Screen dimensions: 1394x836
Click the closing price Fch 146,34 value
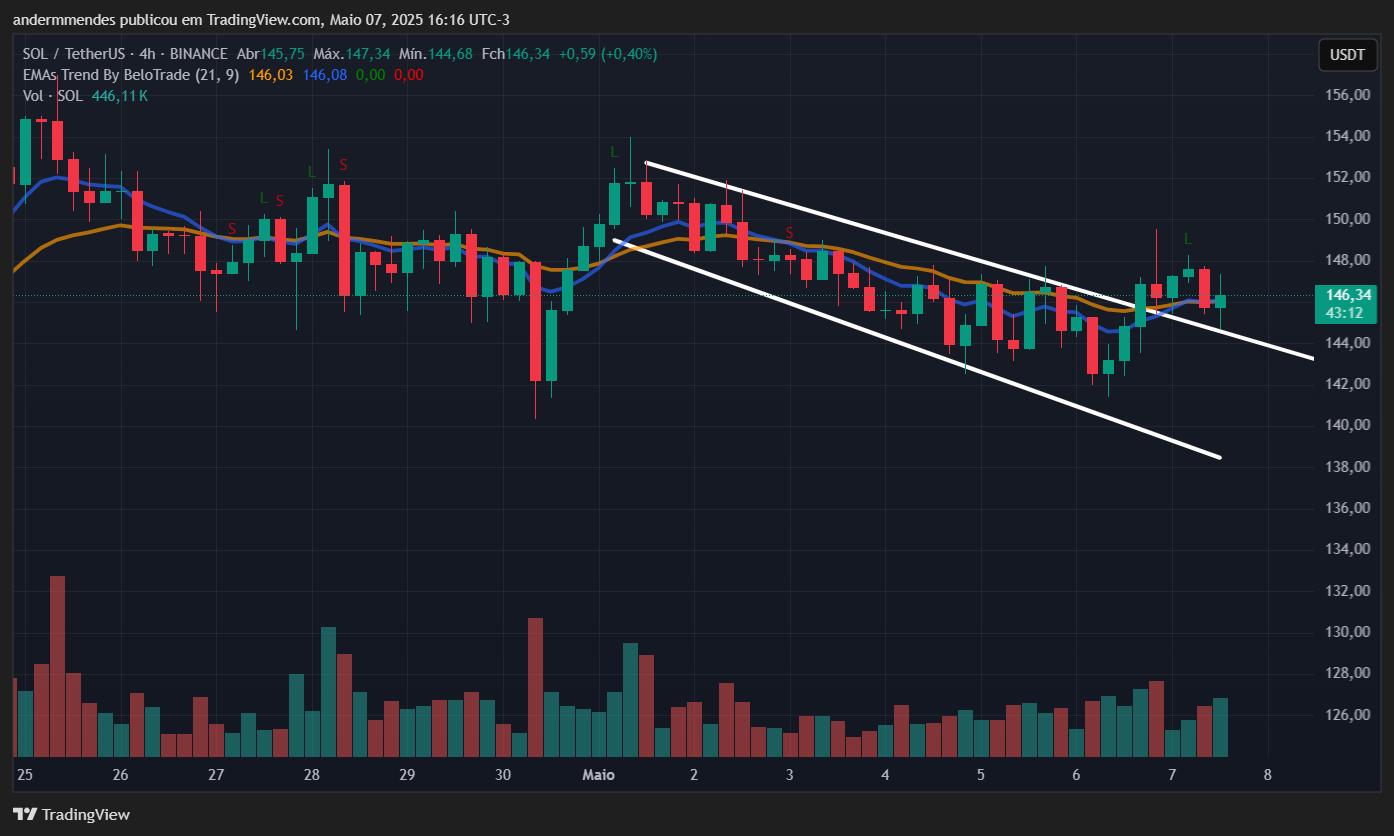[528, 54]
